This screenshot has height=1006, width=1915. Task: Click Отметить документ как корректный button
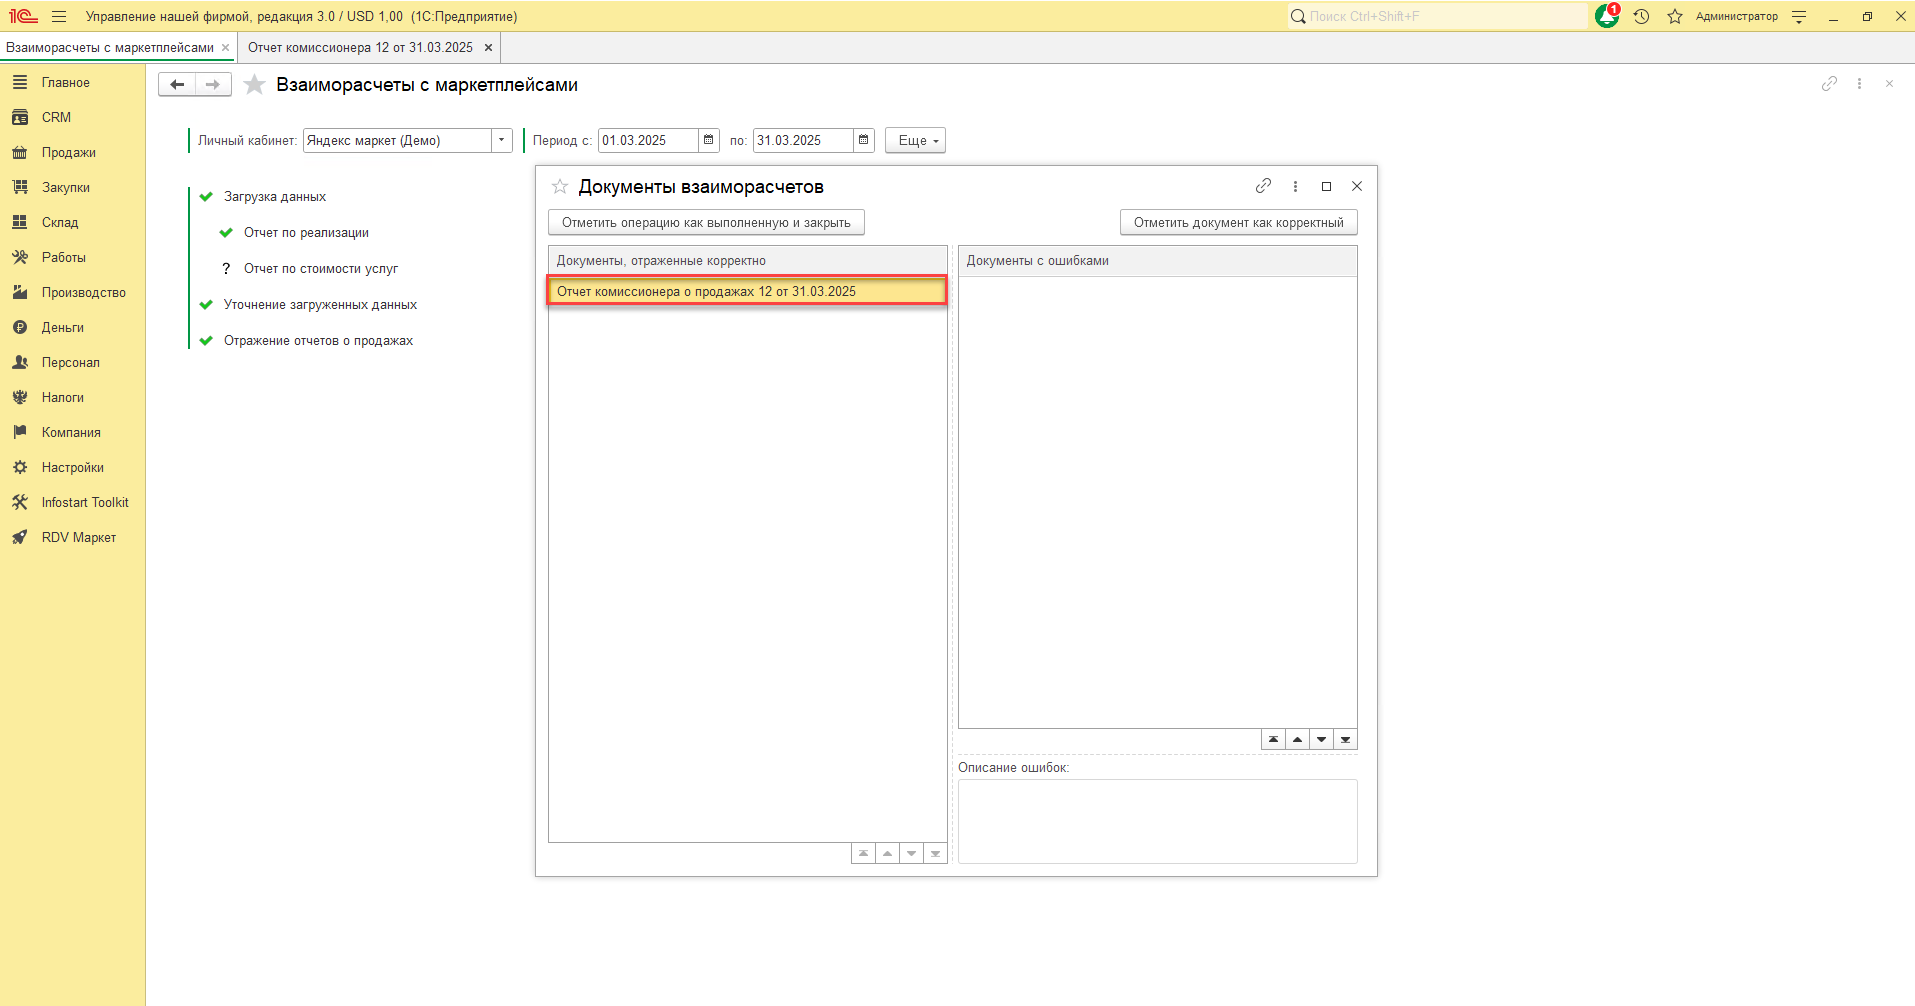[1239, 222]
